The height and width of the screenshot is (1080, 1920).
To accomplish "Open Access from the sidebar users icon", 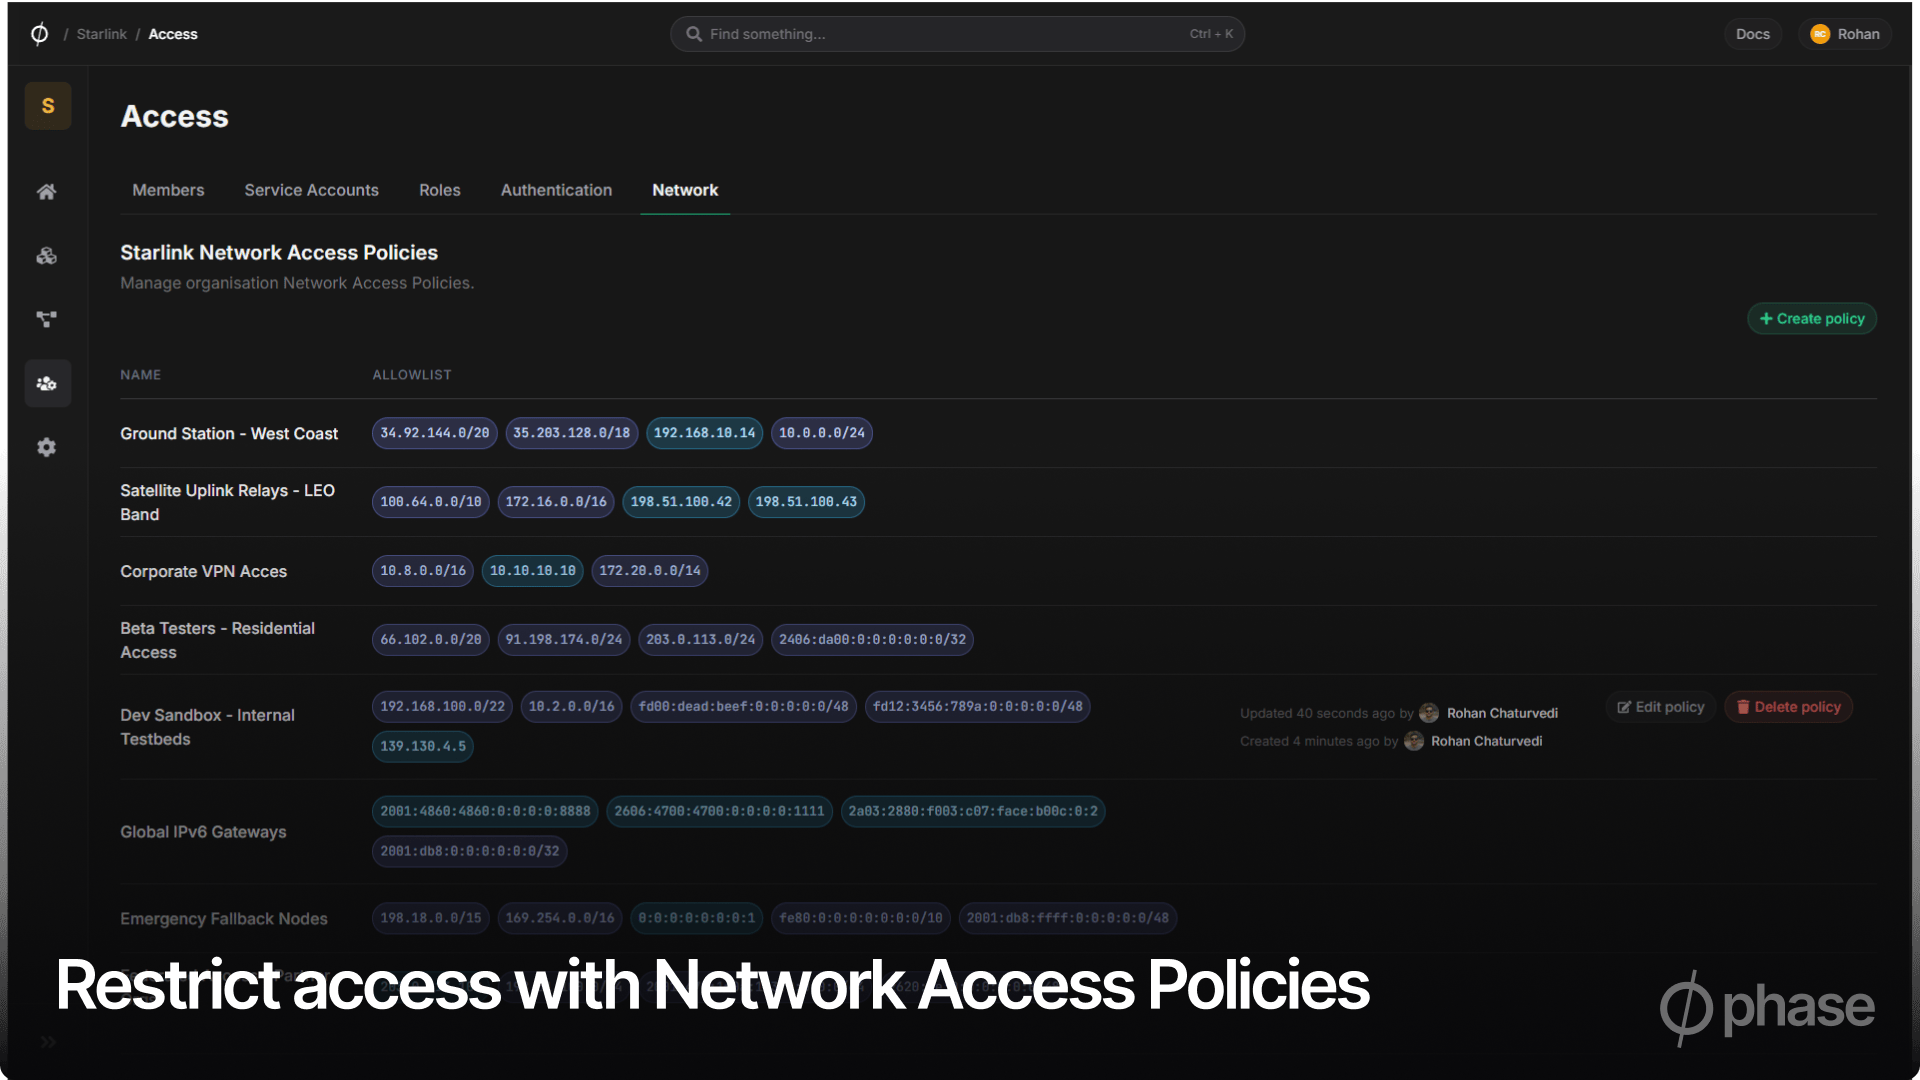I will [x=47, y=384].
